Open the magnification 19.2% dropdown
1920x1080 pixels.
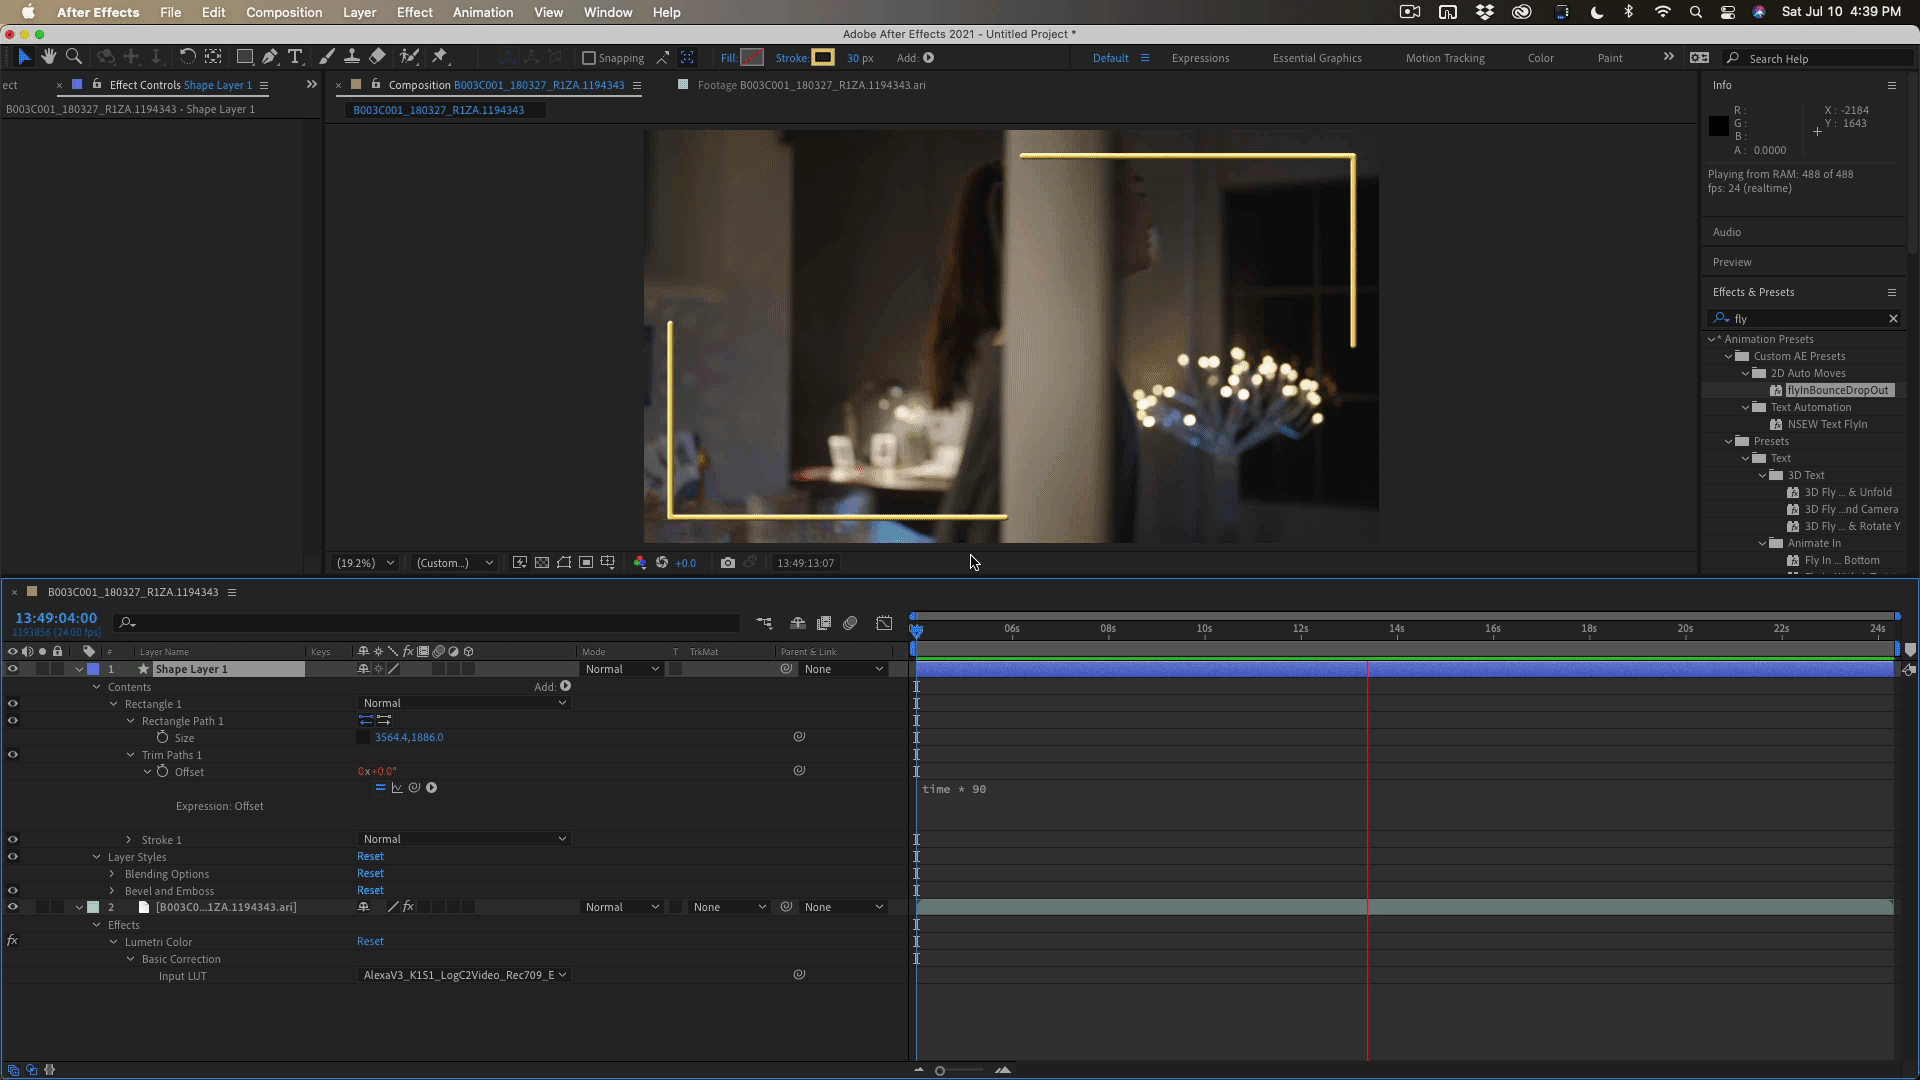click(x=365, y=563)
